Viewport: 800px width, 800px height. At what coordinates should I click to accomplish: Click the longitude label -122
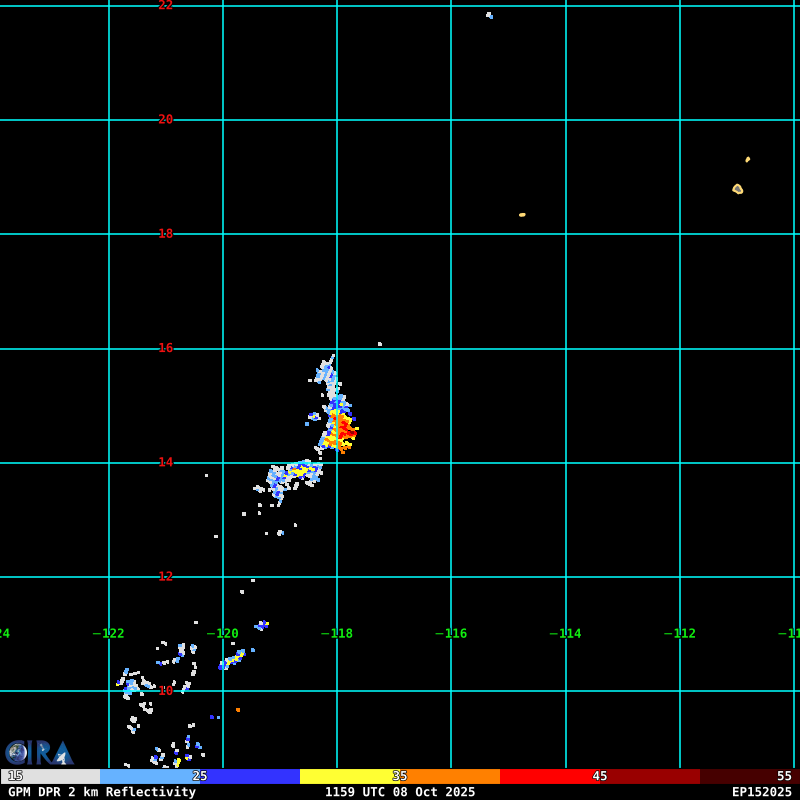pos(108,634)
